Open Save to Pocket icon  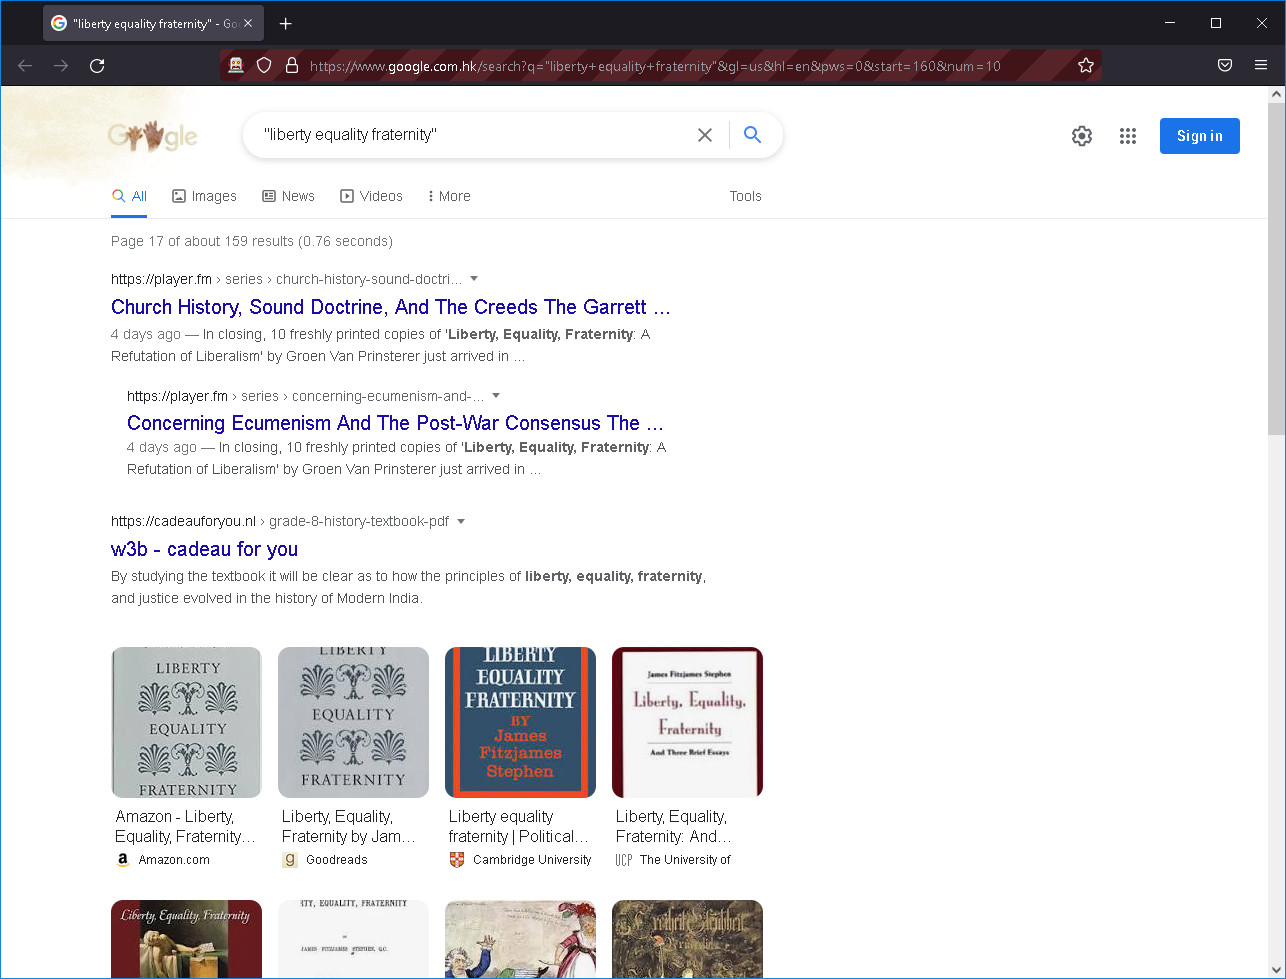pyautogui.click(x=1225, y=66)
